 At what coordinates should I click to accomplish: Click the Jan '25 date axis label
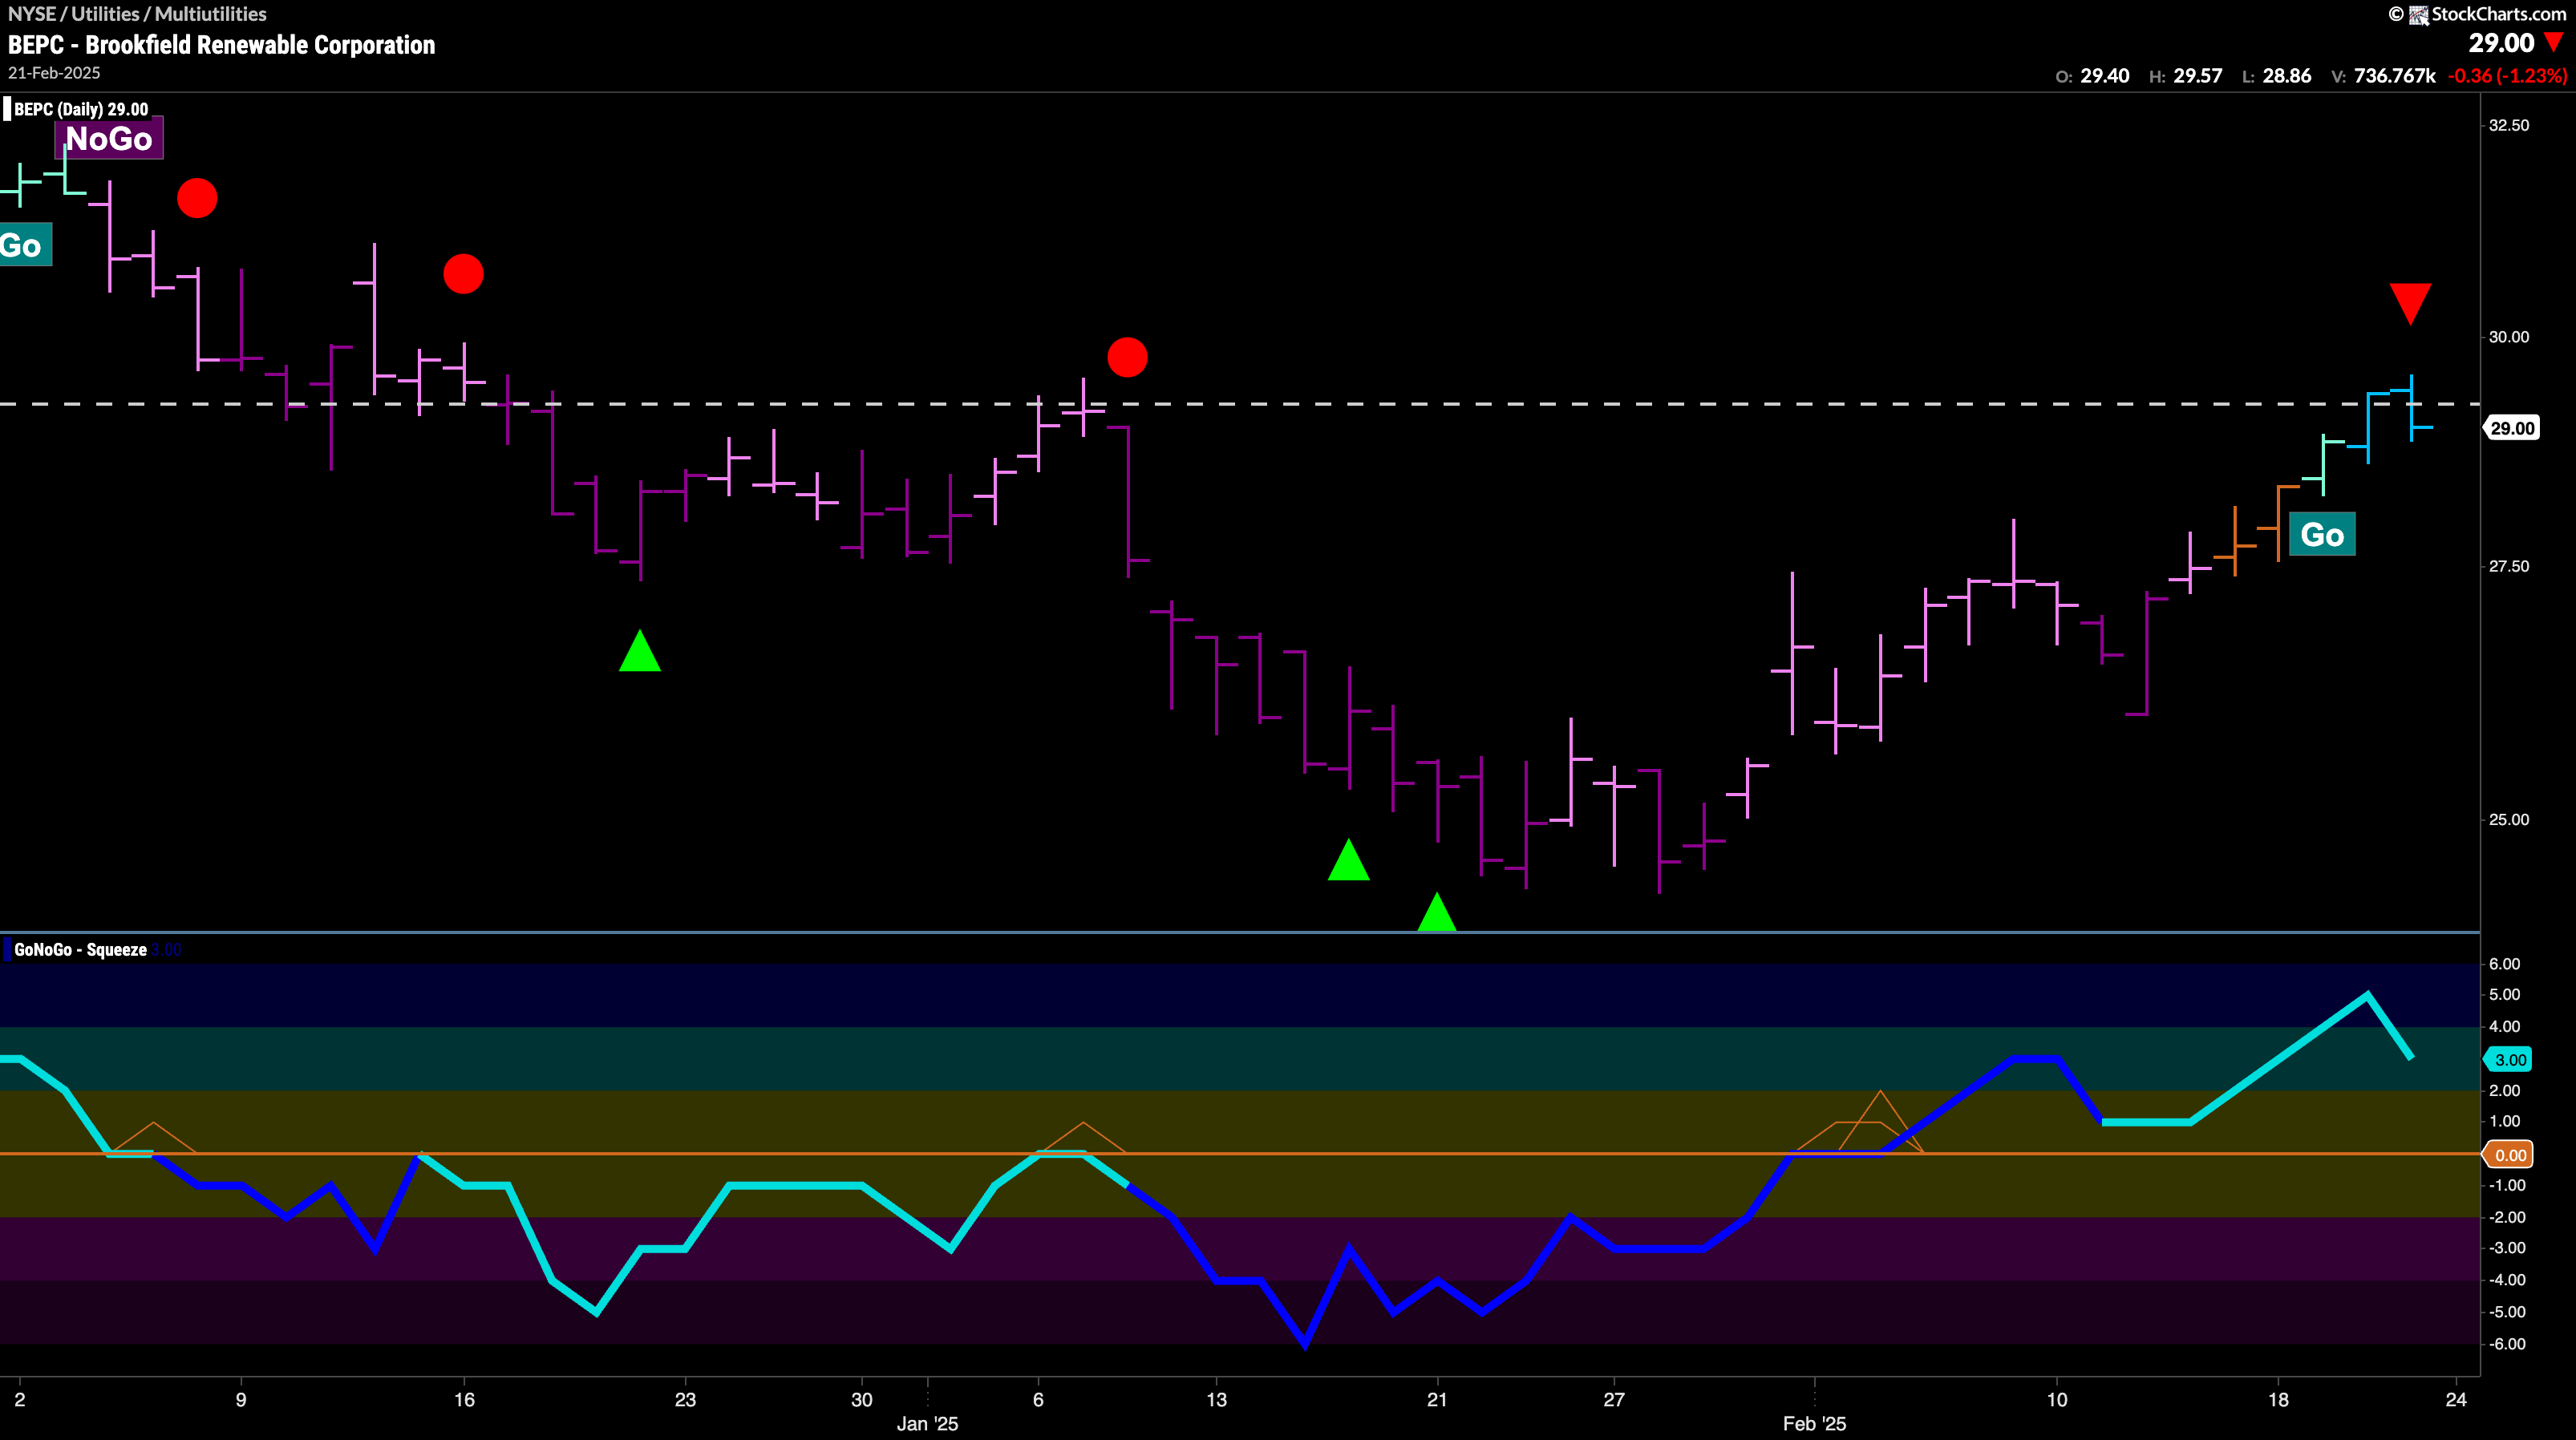pyautogui.click(x=927, y=1423)
